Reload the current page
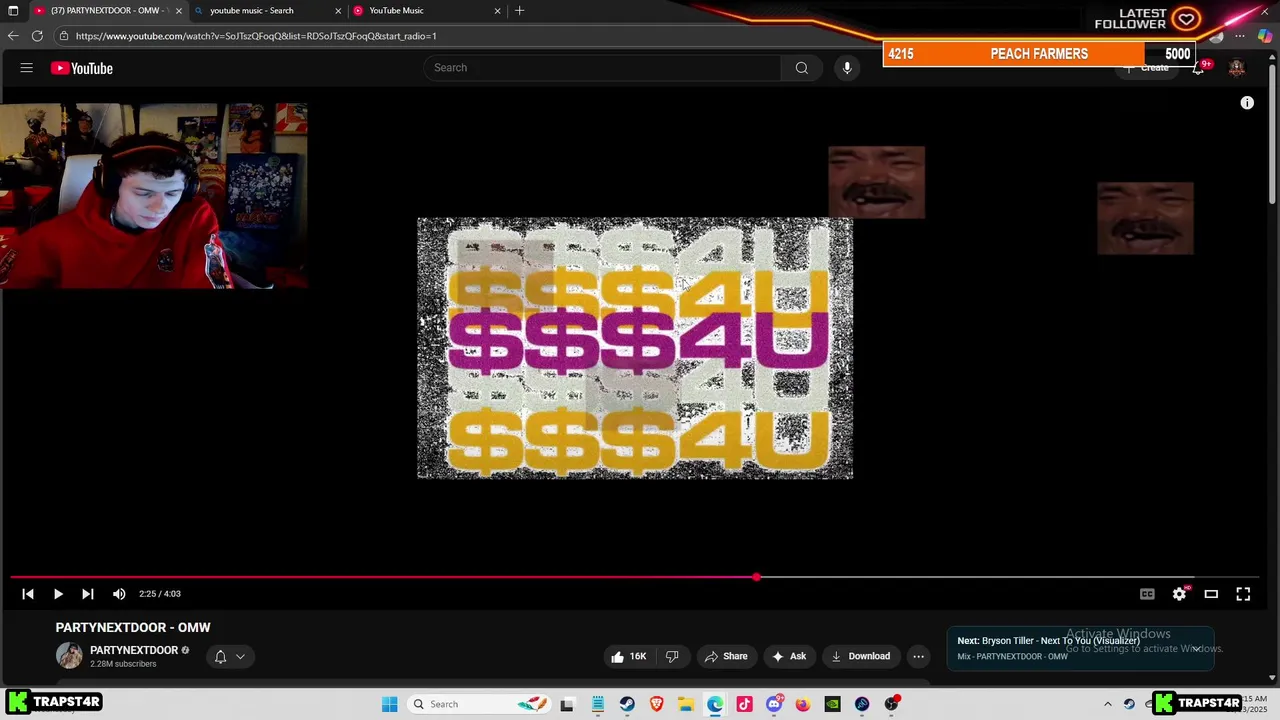 [37, 36]
